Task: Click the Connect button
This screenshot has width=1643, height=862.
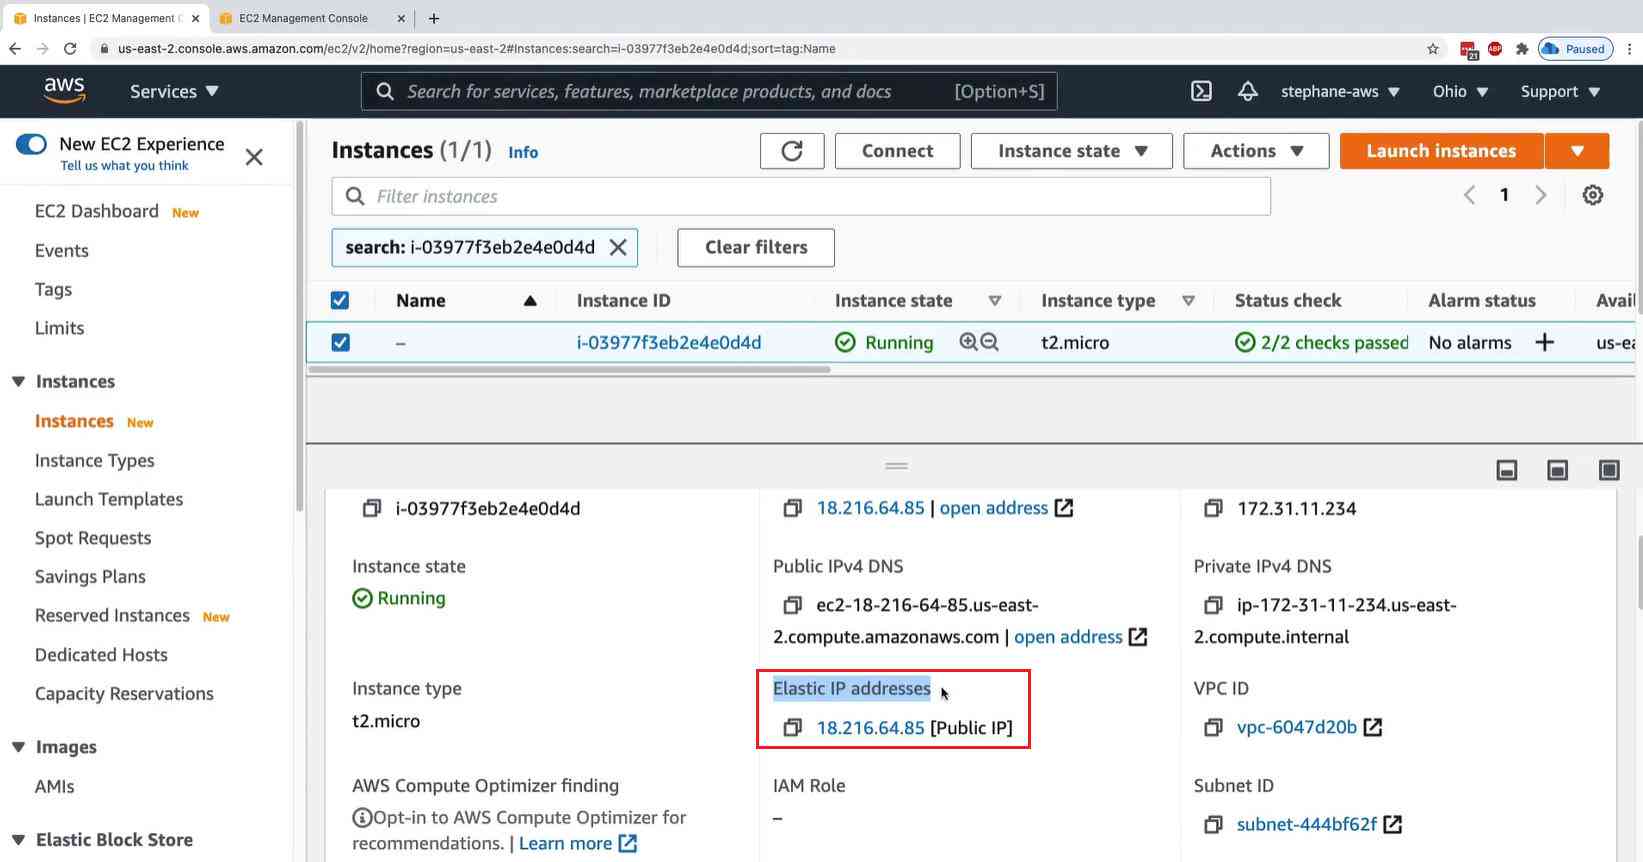Action: [x=897, y=151]
